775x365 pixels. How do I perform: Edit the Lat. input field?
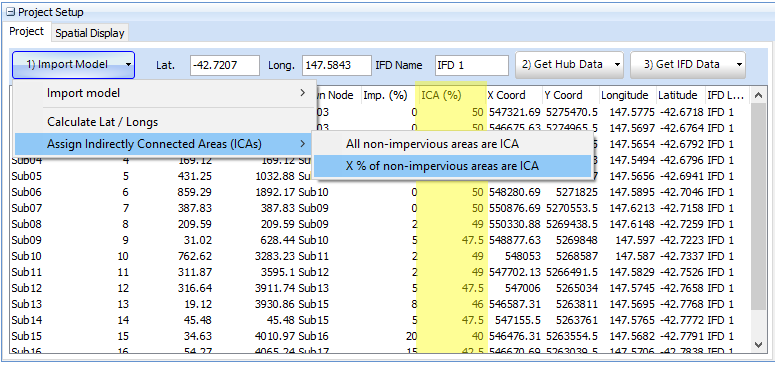(224, 65)
